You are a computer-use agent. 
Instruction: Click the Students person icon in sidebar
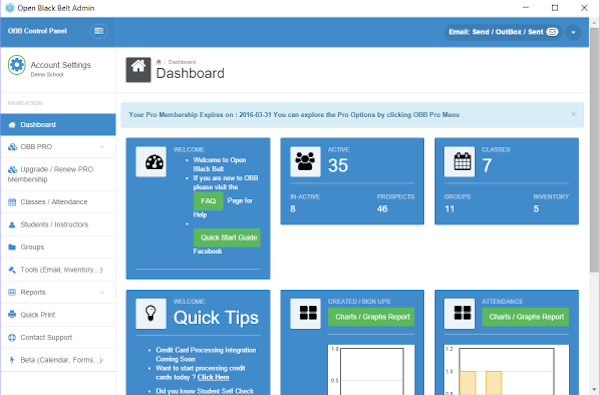point(12,225)
